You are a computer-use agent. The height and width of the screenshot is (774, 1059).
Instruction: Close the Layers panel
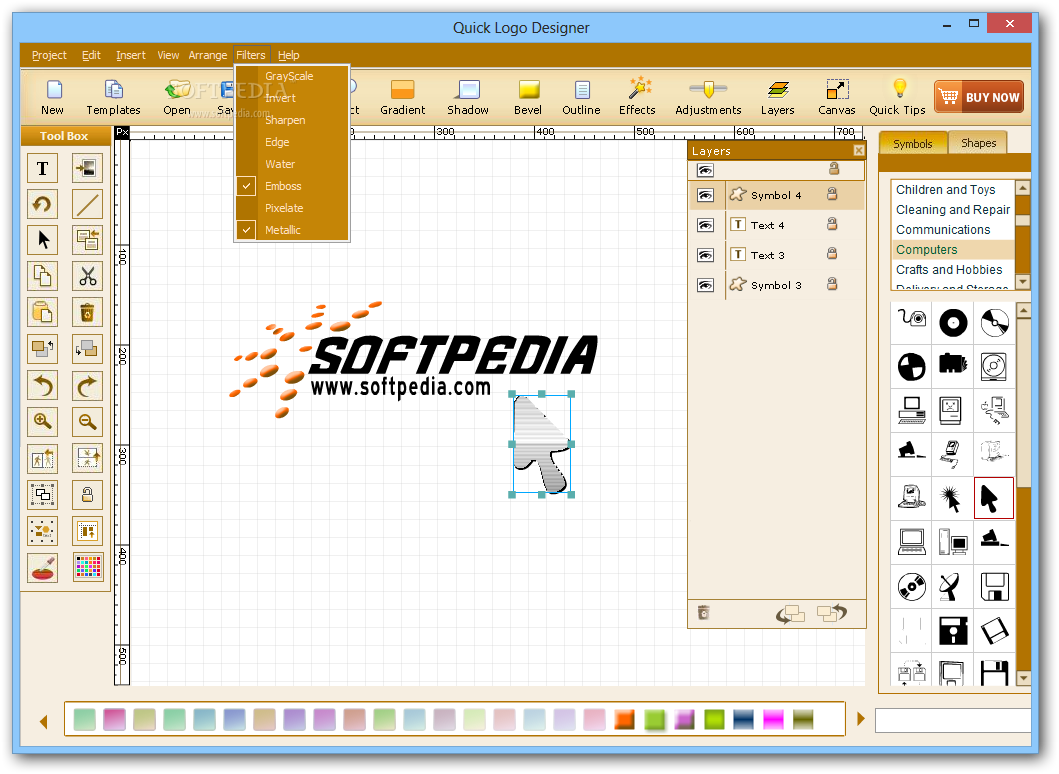(x=858, y=151)
